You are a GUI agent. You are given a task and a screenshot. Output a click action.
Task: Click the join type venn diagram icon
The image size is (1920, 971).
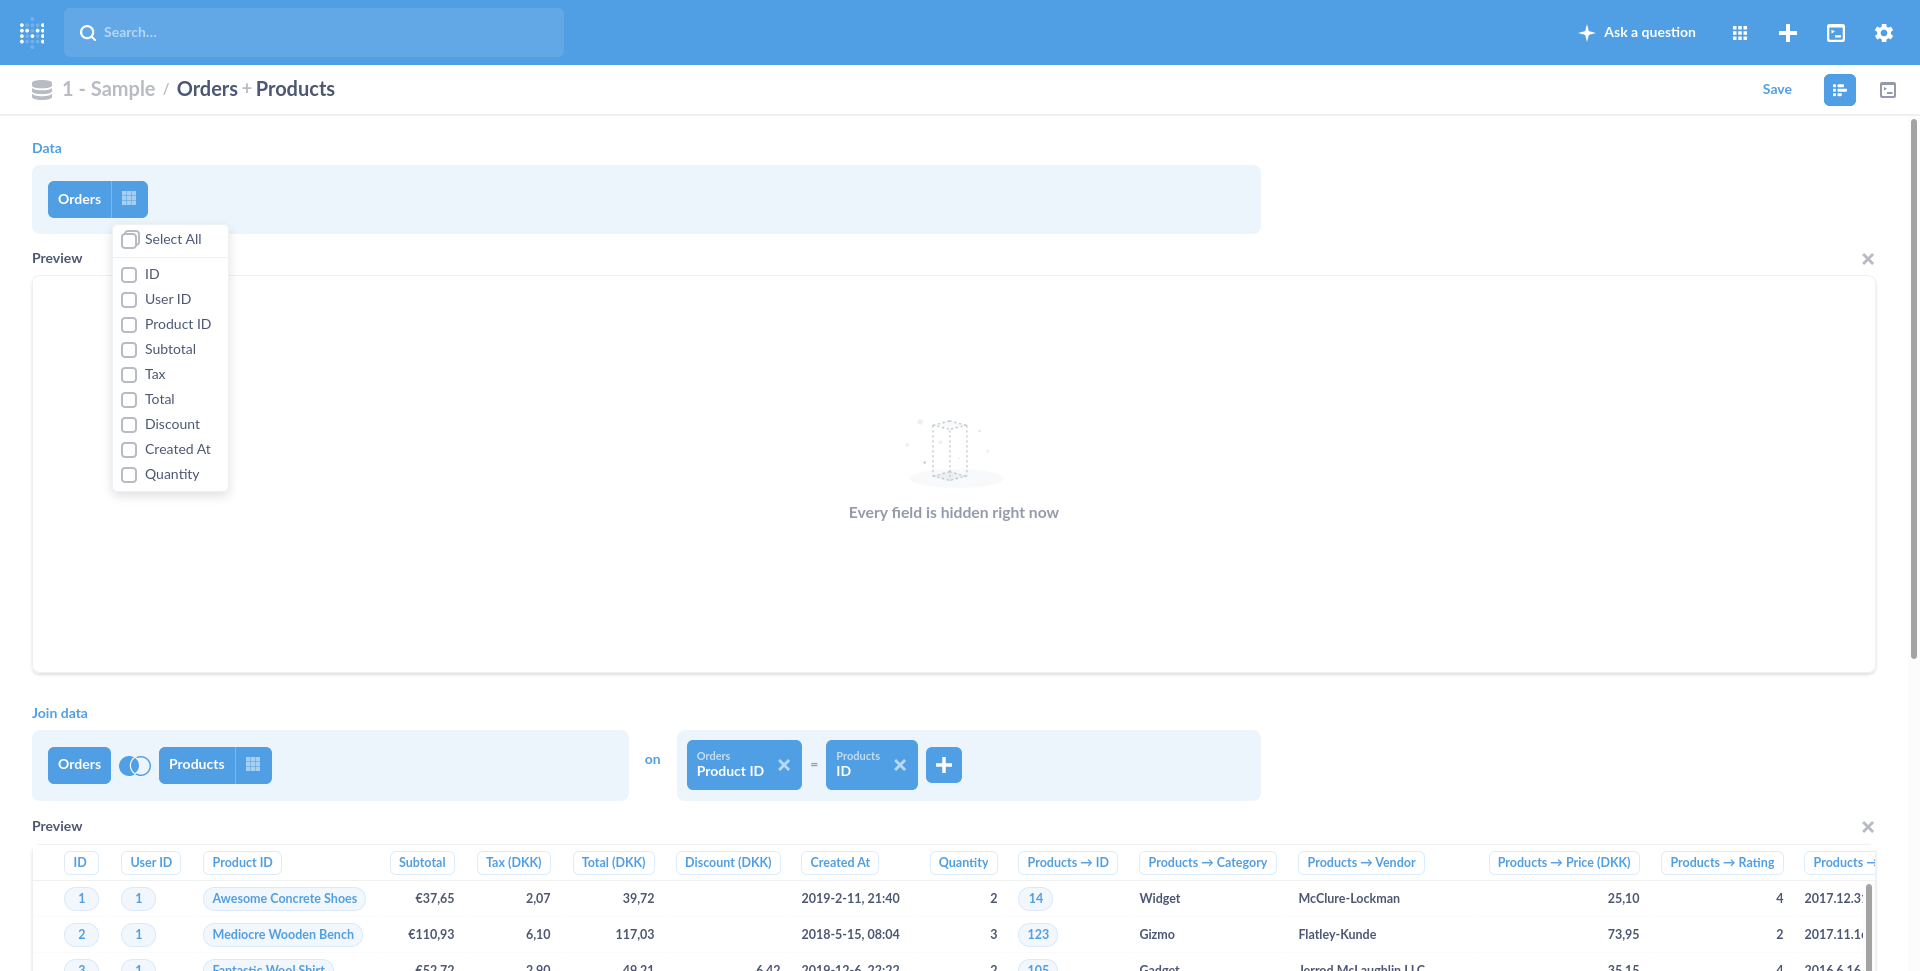click(x=135, y=765)
